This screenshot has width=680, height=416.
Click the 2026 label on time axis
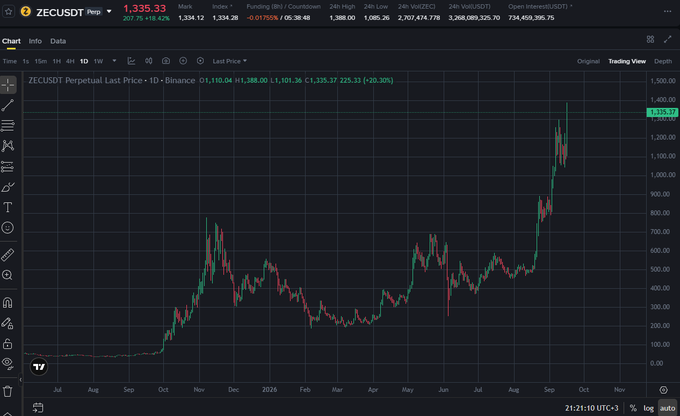(269, 390)
